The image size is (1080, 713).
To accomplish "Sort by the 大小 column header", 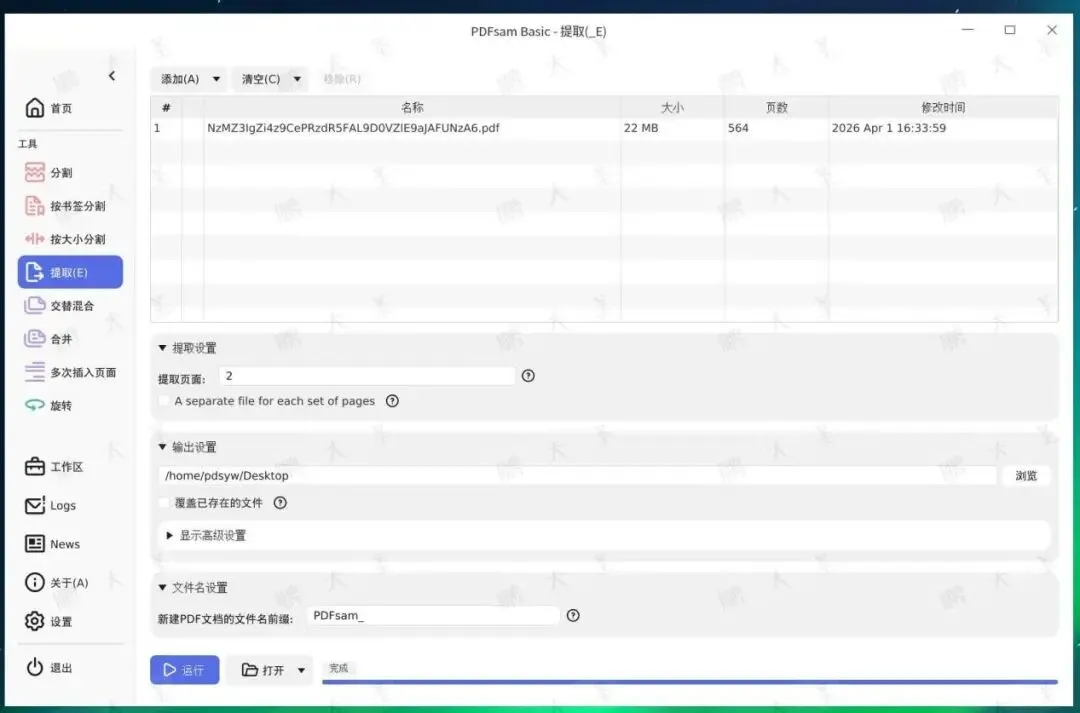I will pyautogui.click(x=672, y=107).
